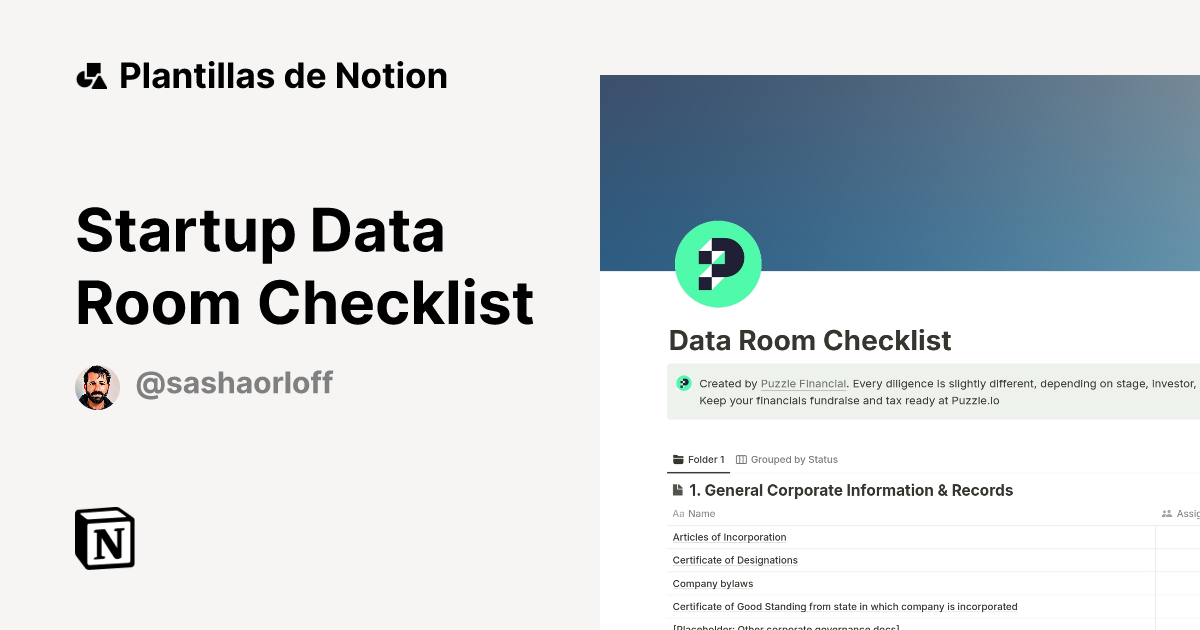Image resolution: width=1200 pixels, height=630 pixels.
Task: Click the Puzzle icon inside the callout box
Action: (684, 383)
